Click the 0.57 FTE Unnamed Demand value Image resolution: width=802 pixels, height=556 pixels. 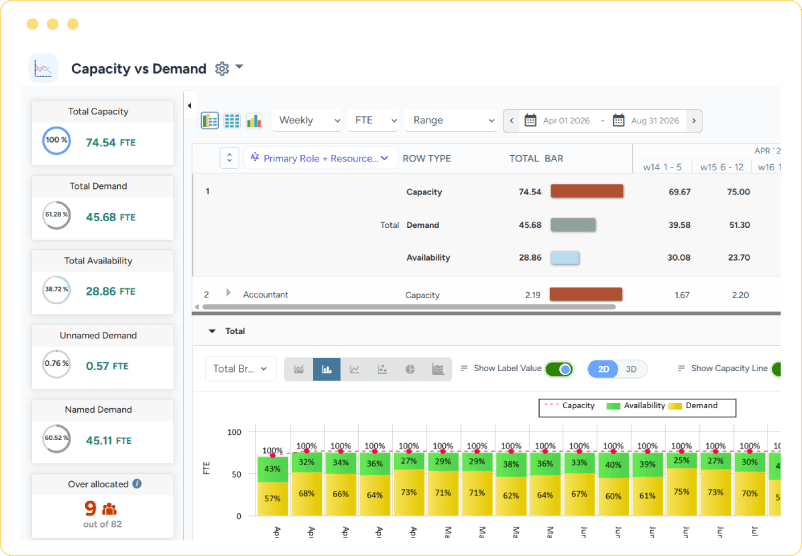pyautogui.click(x=107, y=366)
